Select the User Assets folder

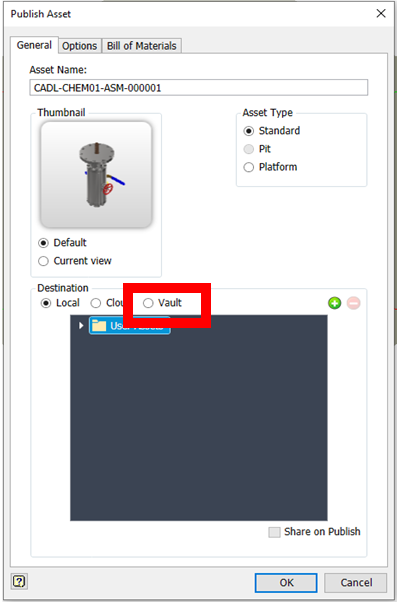(130, 326)
